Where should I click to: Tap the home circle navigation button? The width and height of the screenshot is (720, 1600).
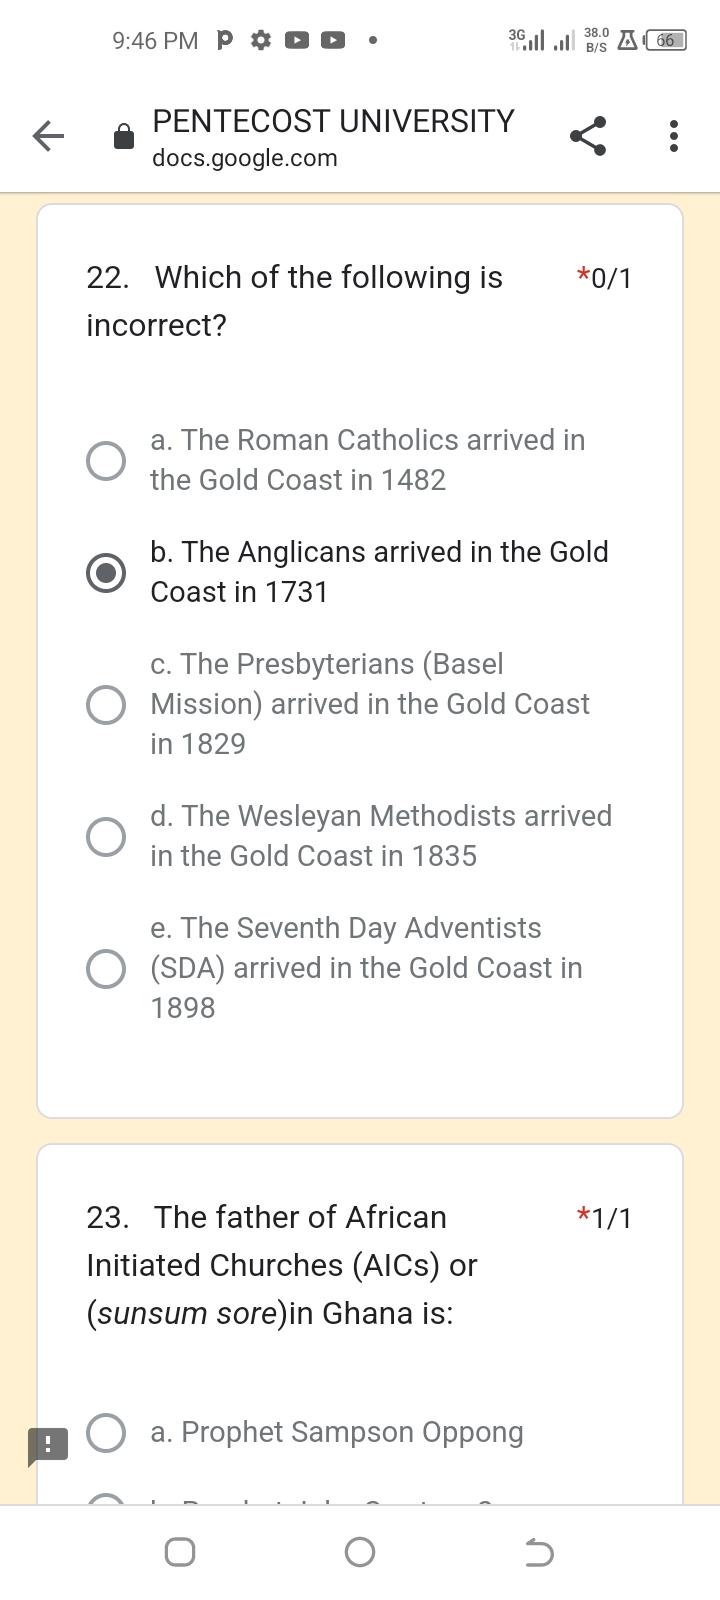coord(360,1552)
